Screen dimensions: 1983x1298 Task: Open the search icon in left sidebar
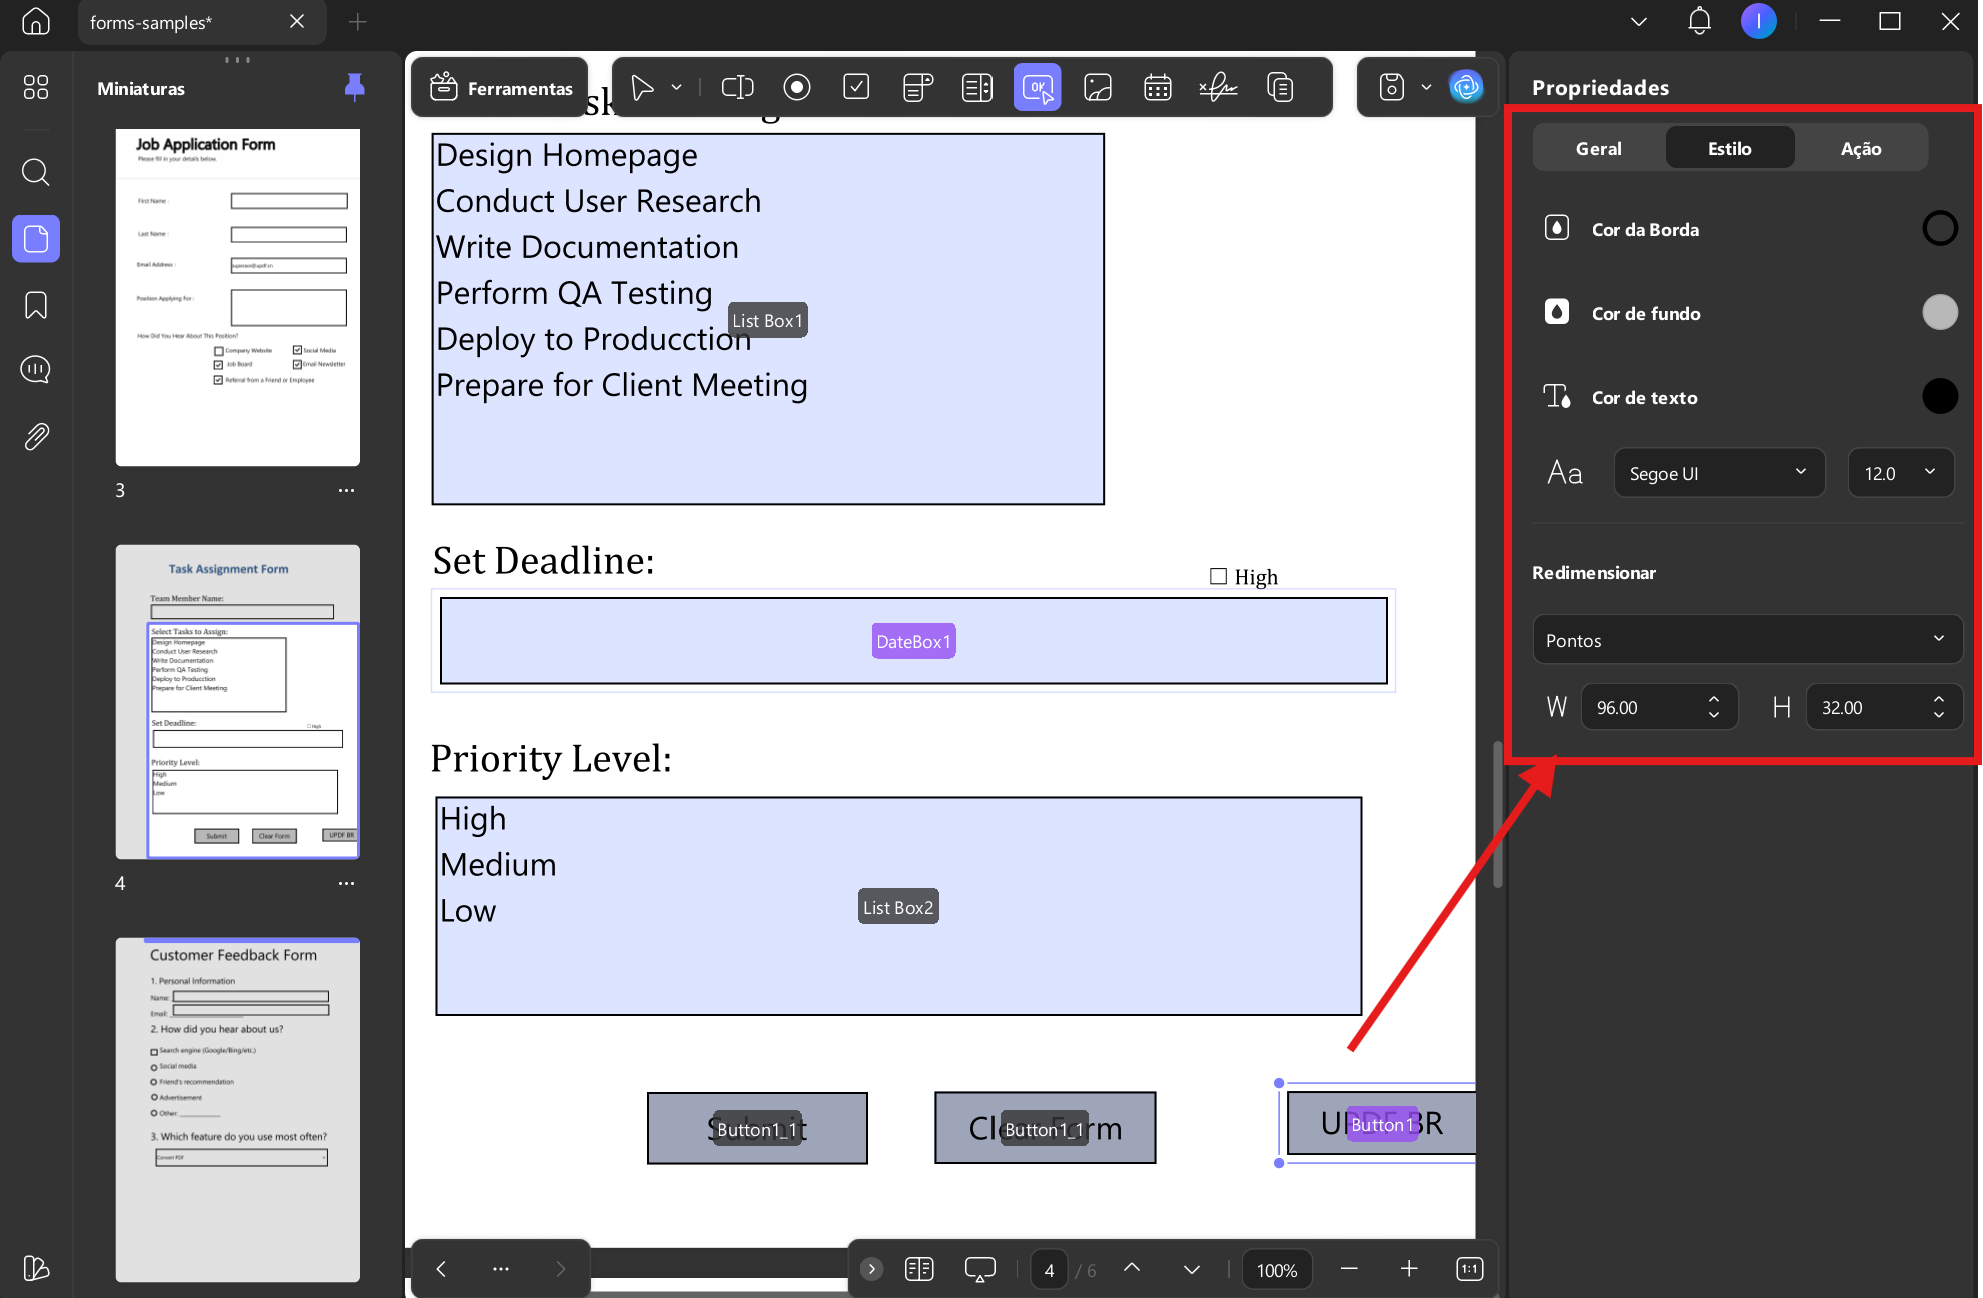pyautogui.click(x=36, y=172)
